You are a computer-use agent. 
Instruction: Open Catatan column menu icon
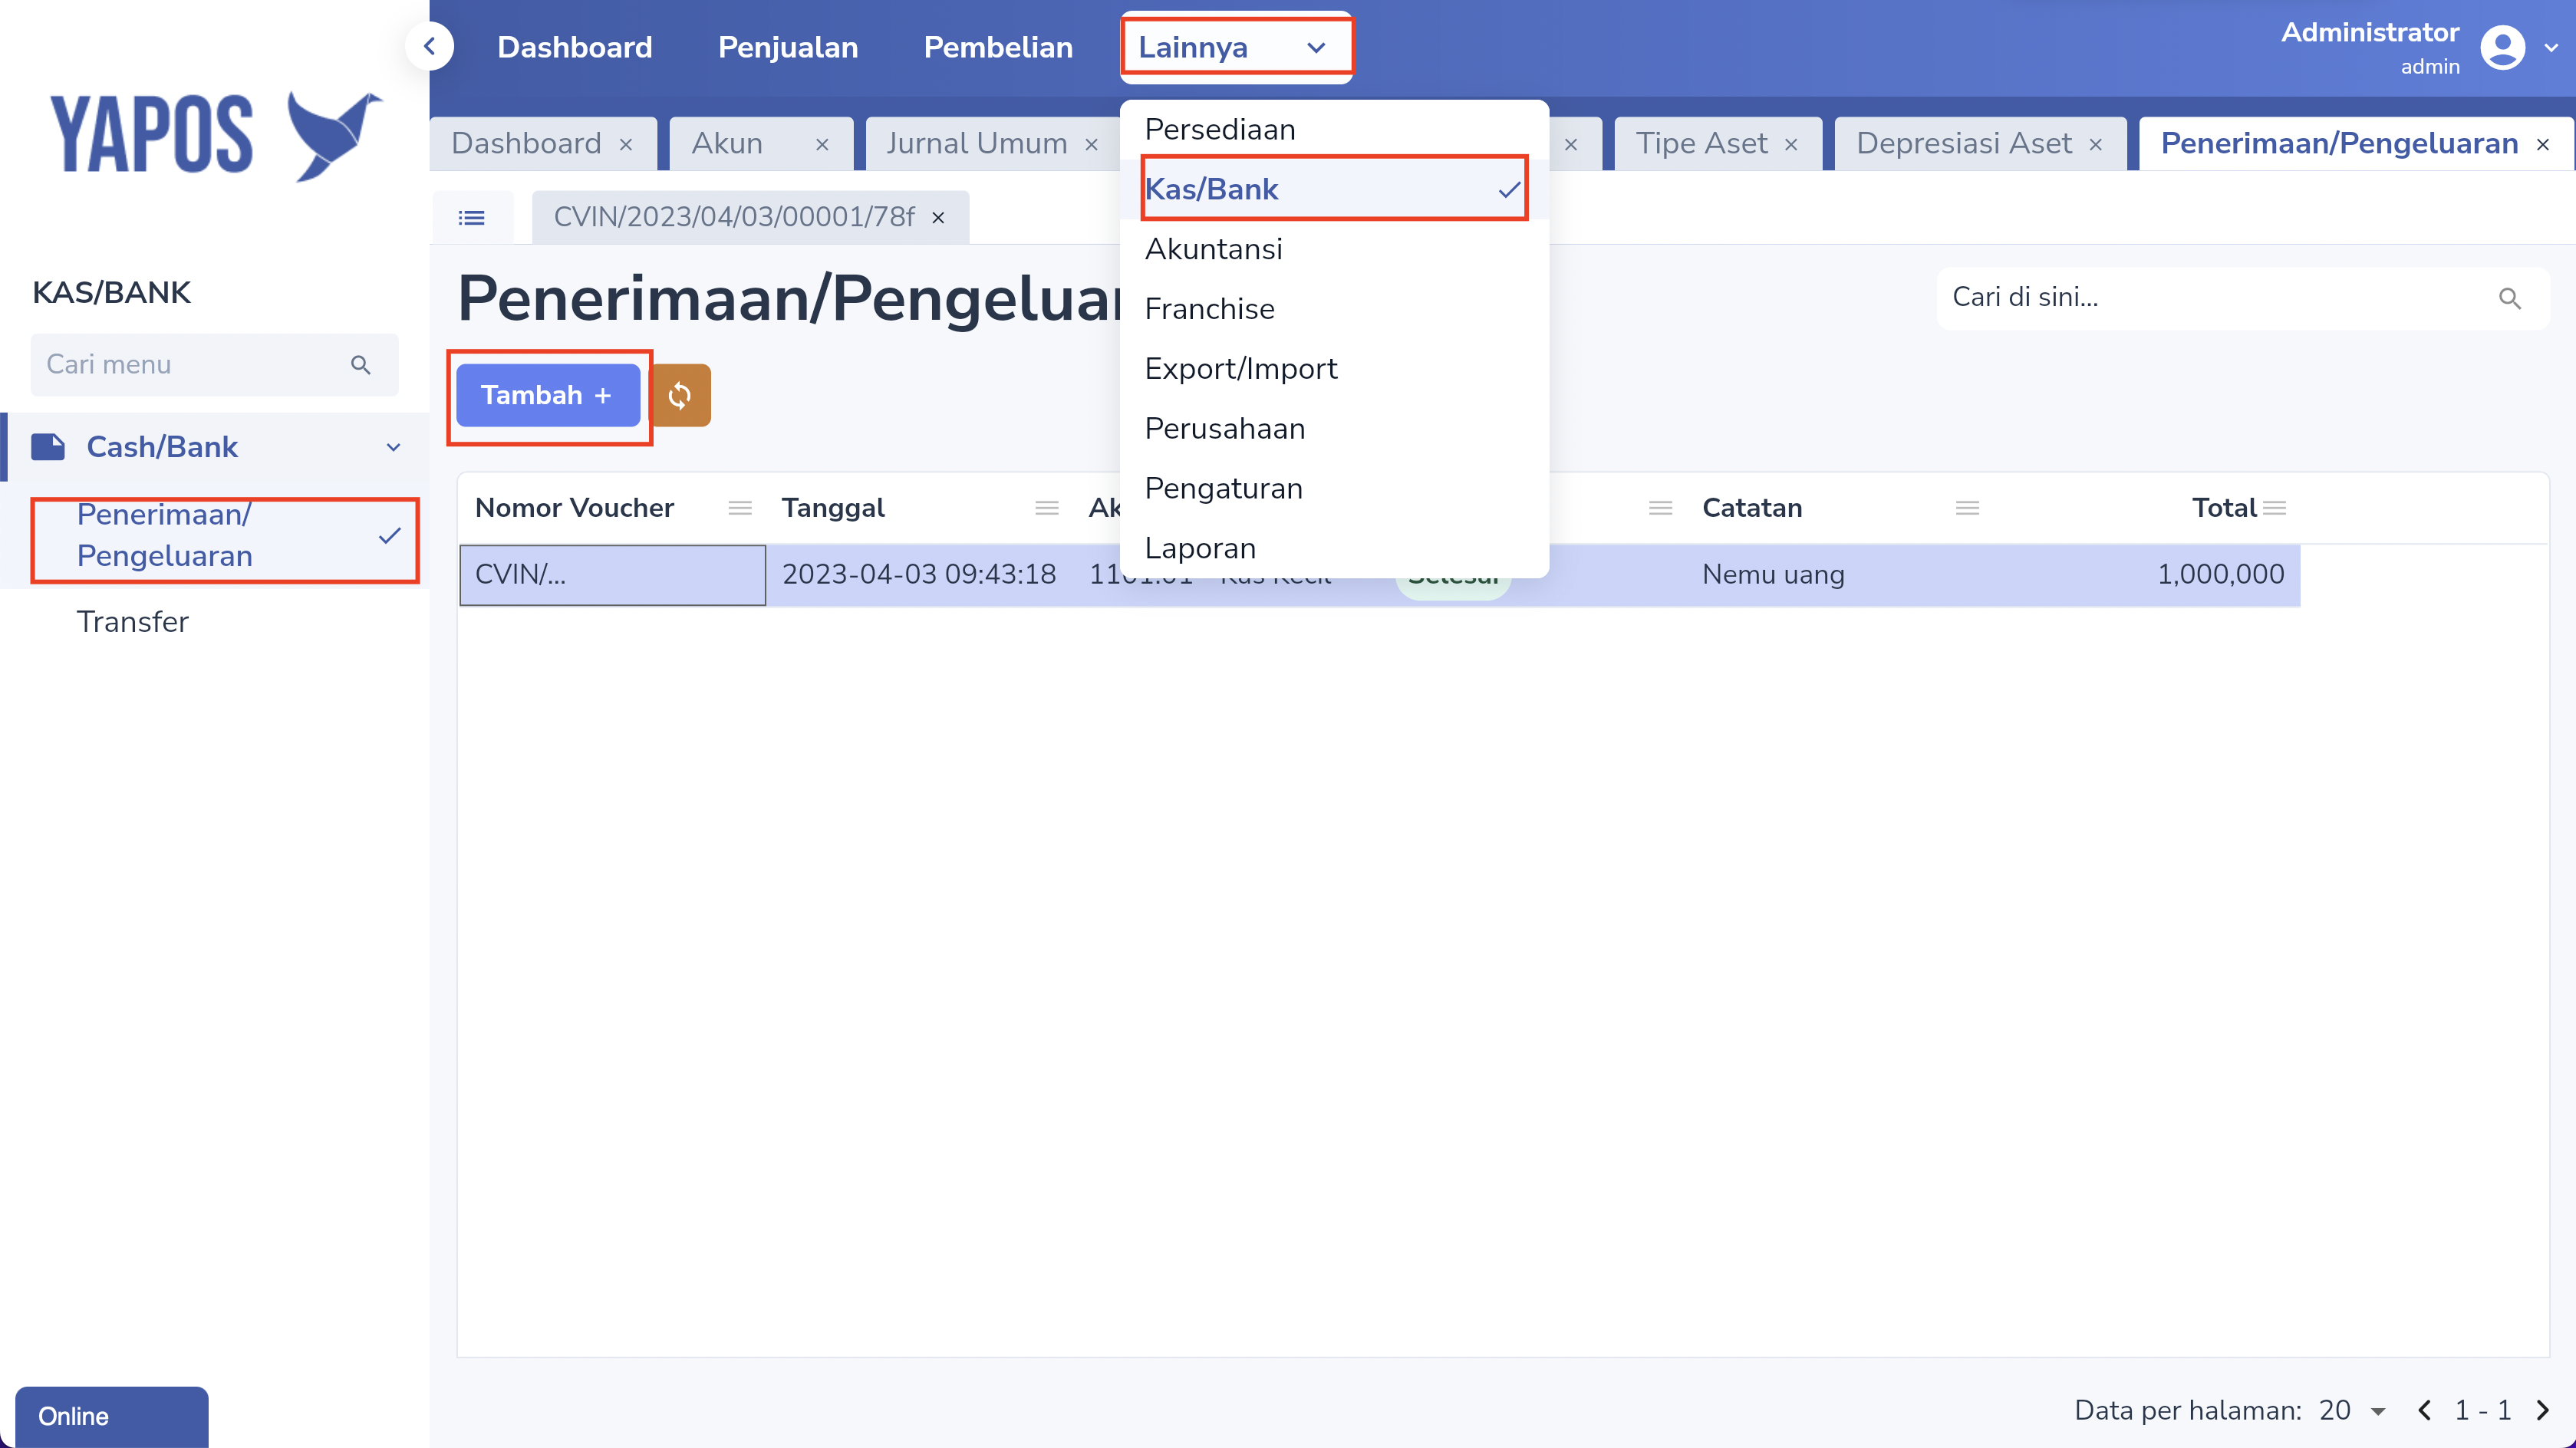(x=1967, y=508)
